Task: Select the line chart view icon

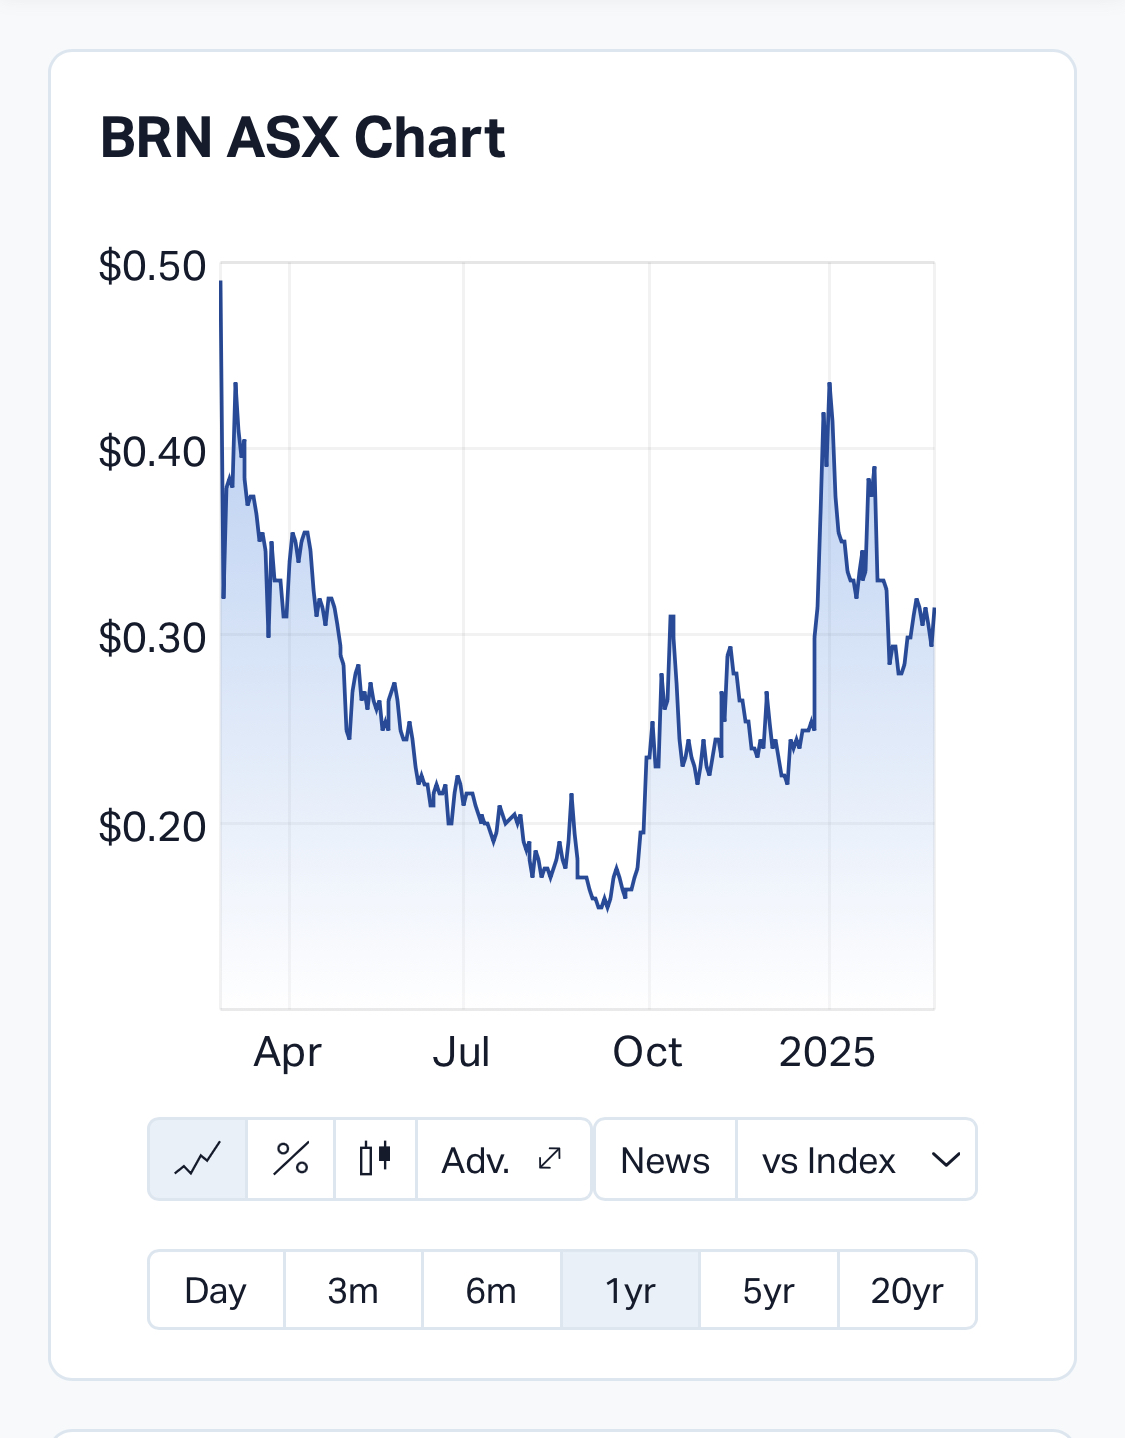Action: coord(198,1160)
